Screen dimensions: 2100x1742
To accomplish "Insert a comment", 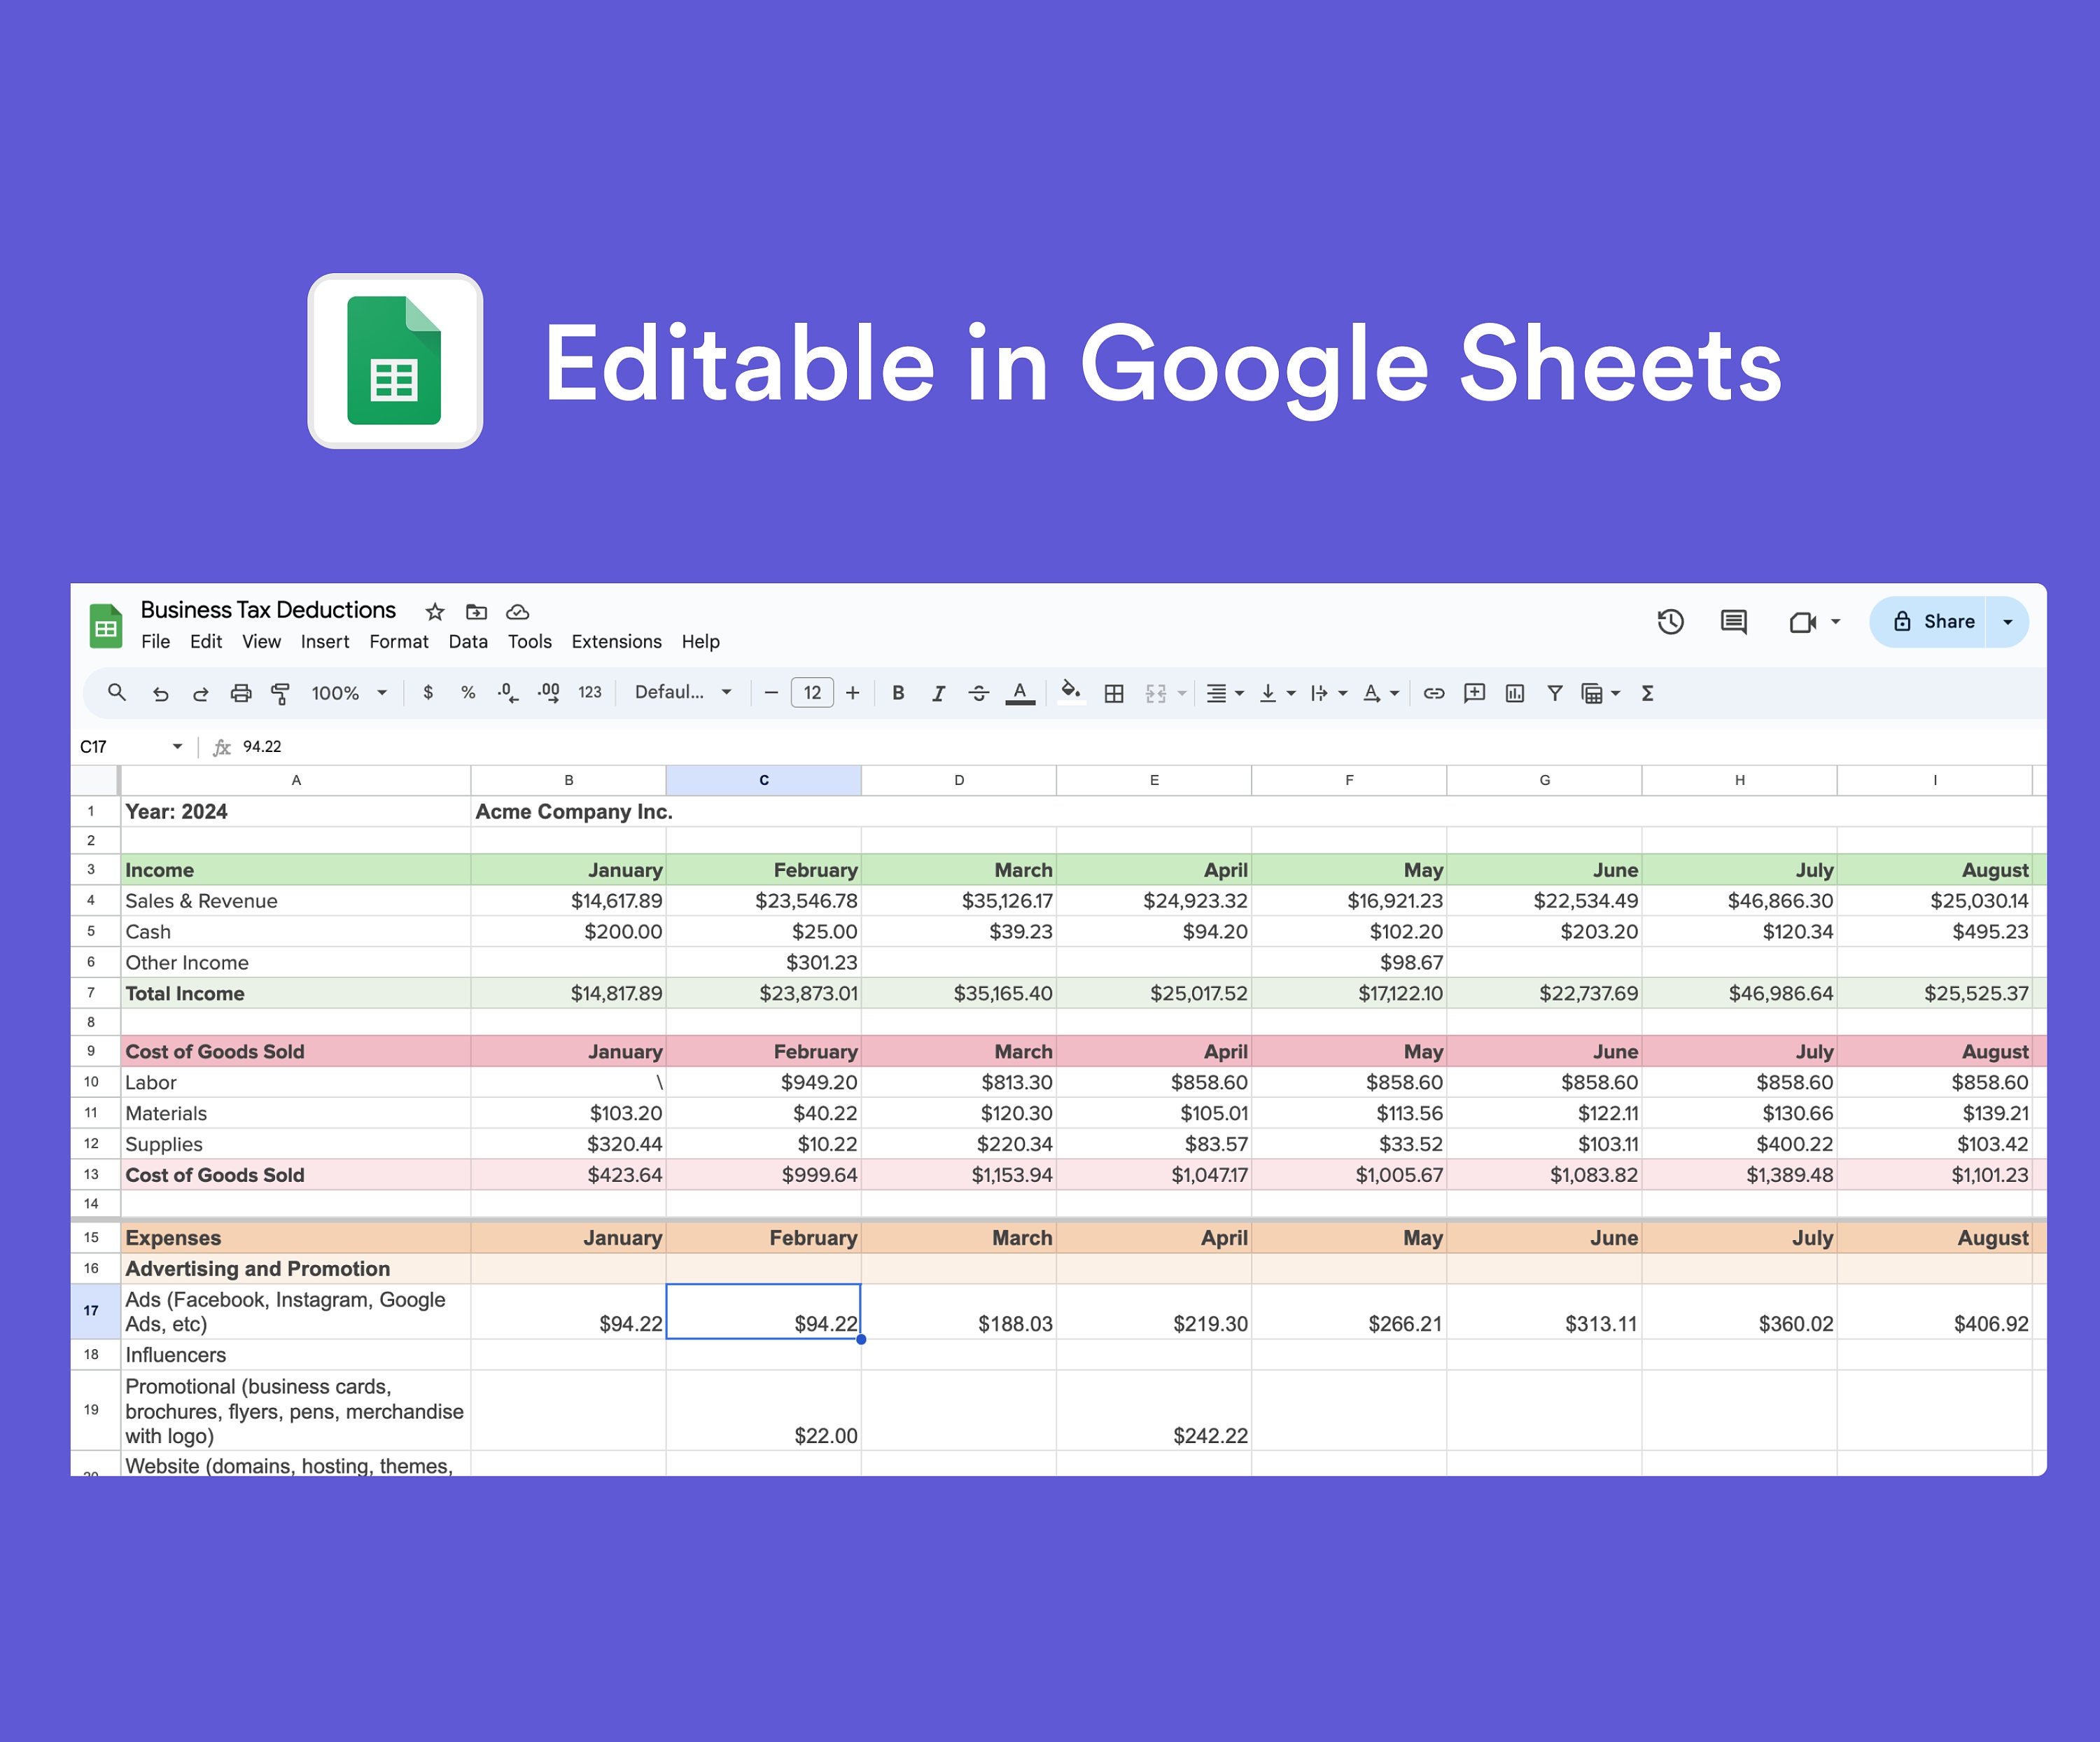I will pos(1474,692).
